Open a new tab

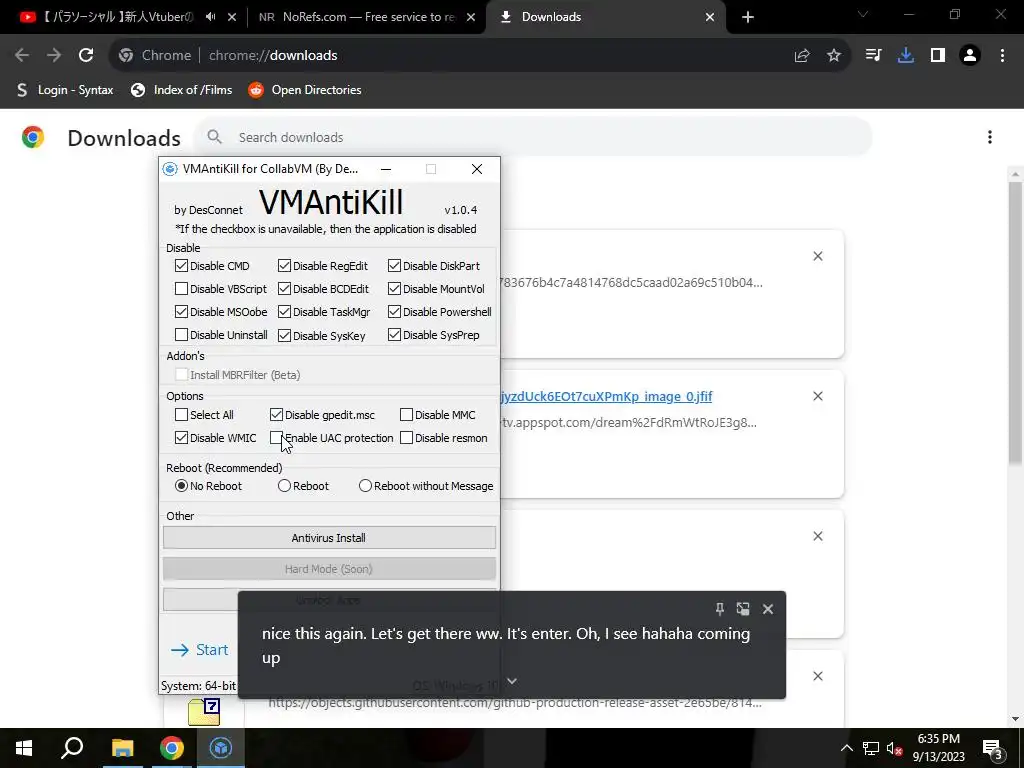point(748,17)
